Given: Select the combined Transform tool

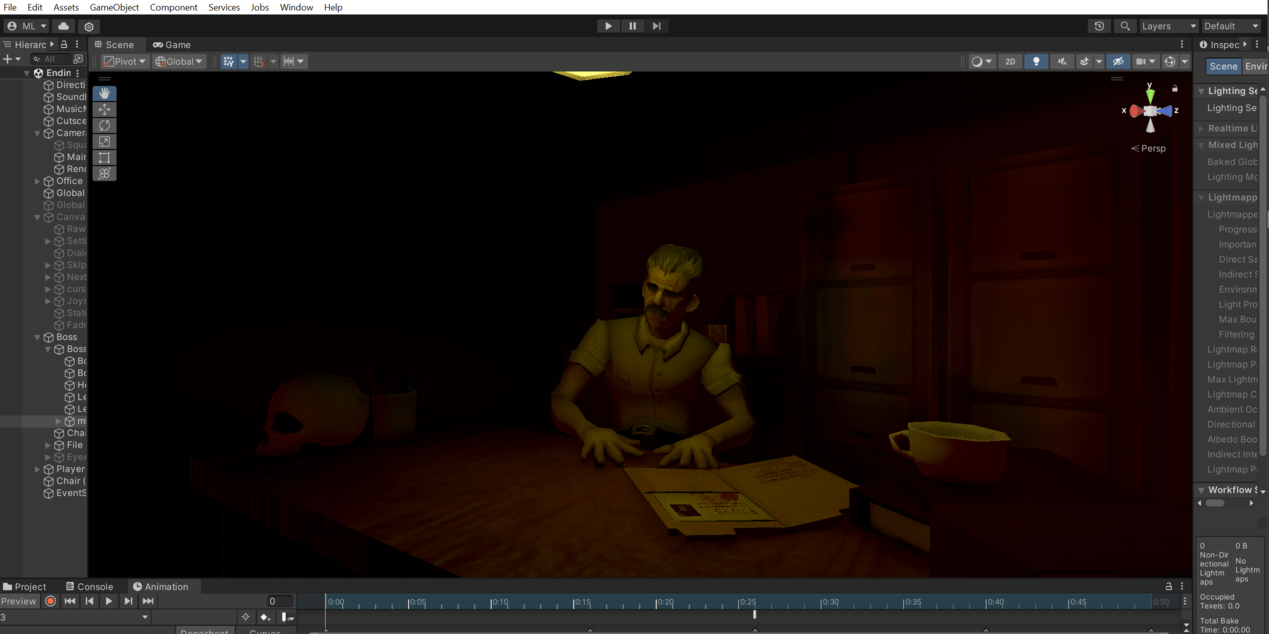Looking at the screenshot, I should pos(105,173).
